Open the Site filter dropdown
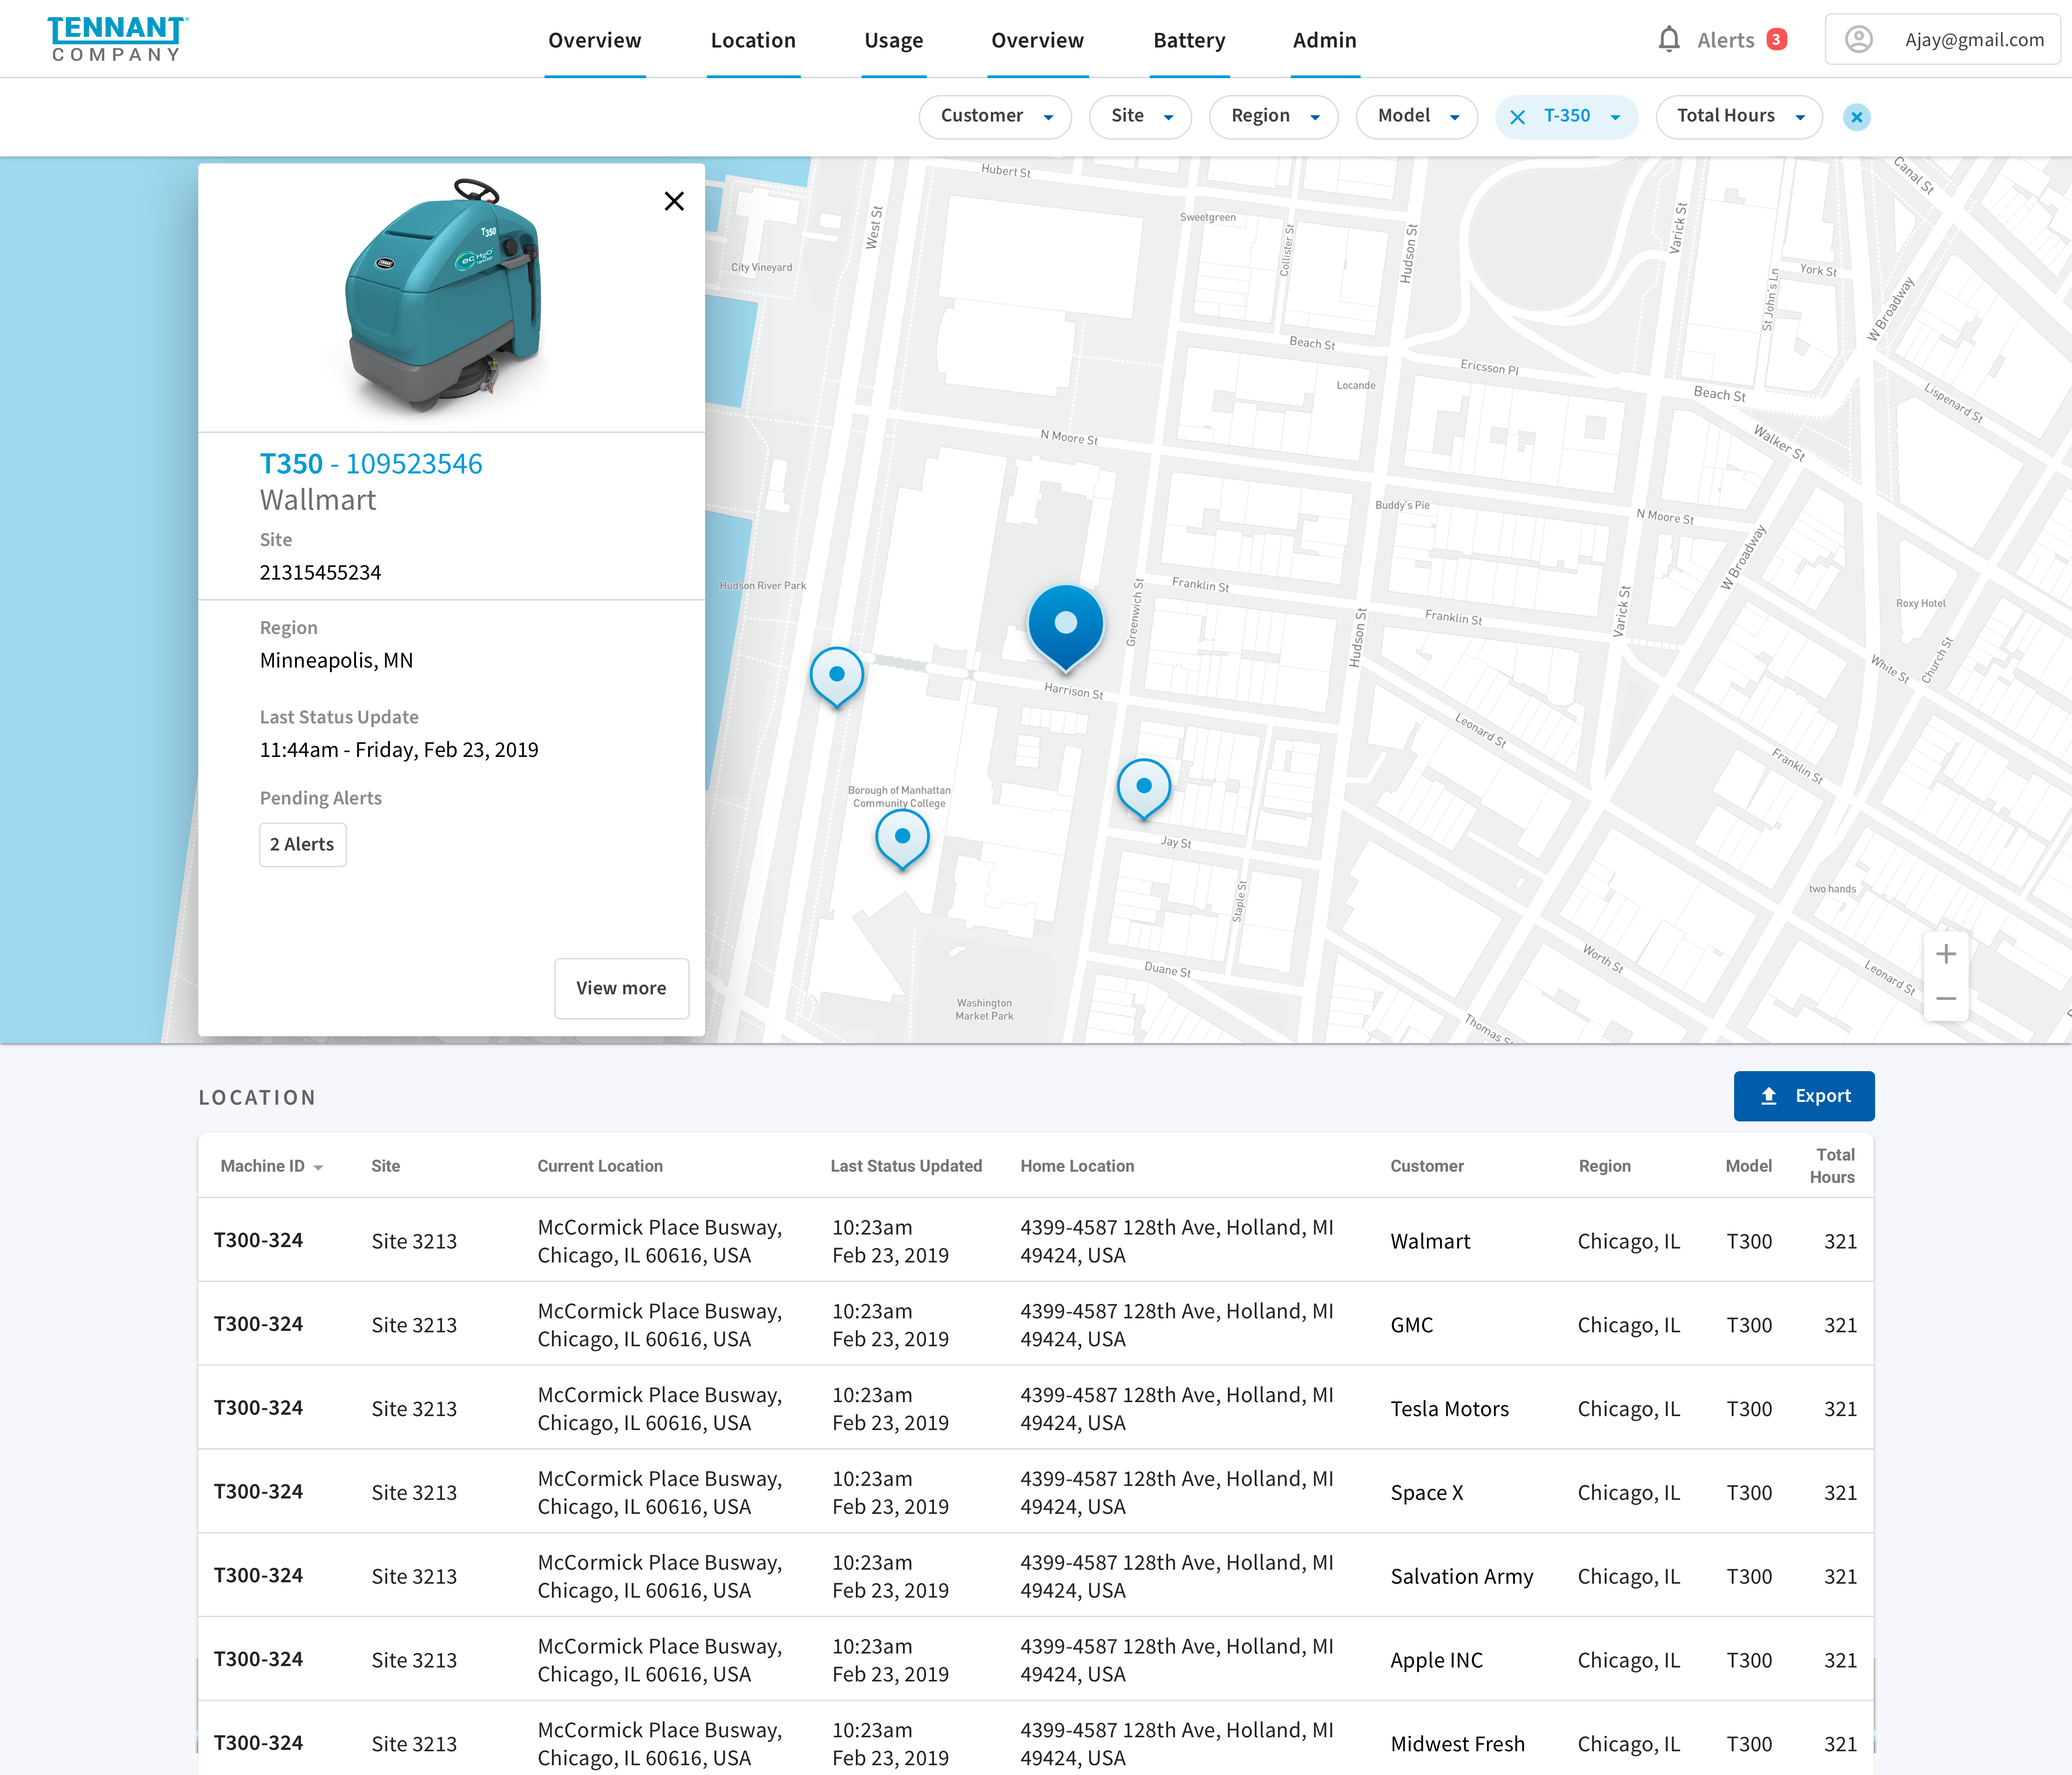The image size is (2072, 1775). (1140, 117)
